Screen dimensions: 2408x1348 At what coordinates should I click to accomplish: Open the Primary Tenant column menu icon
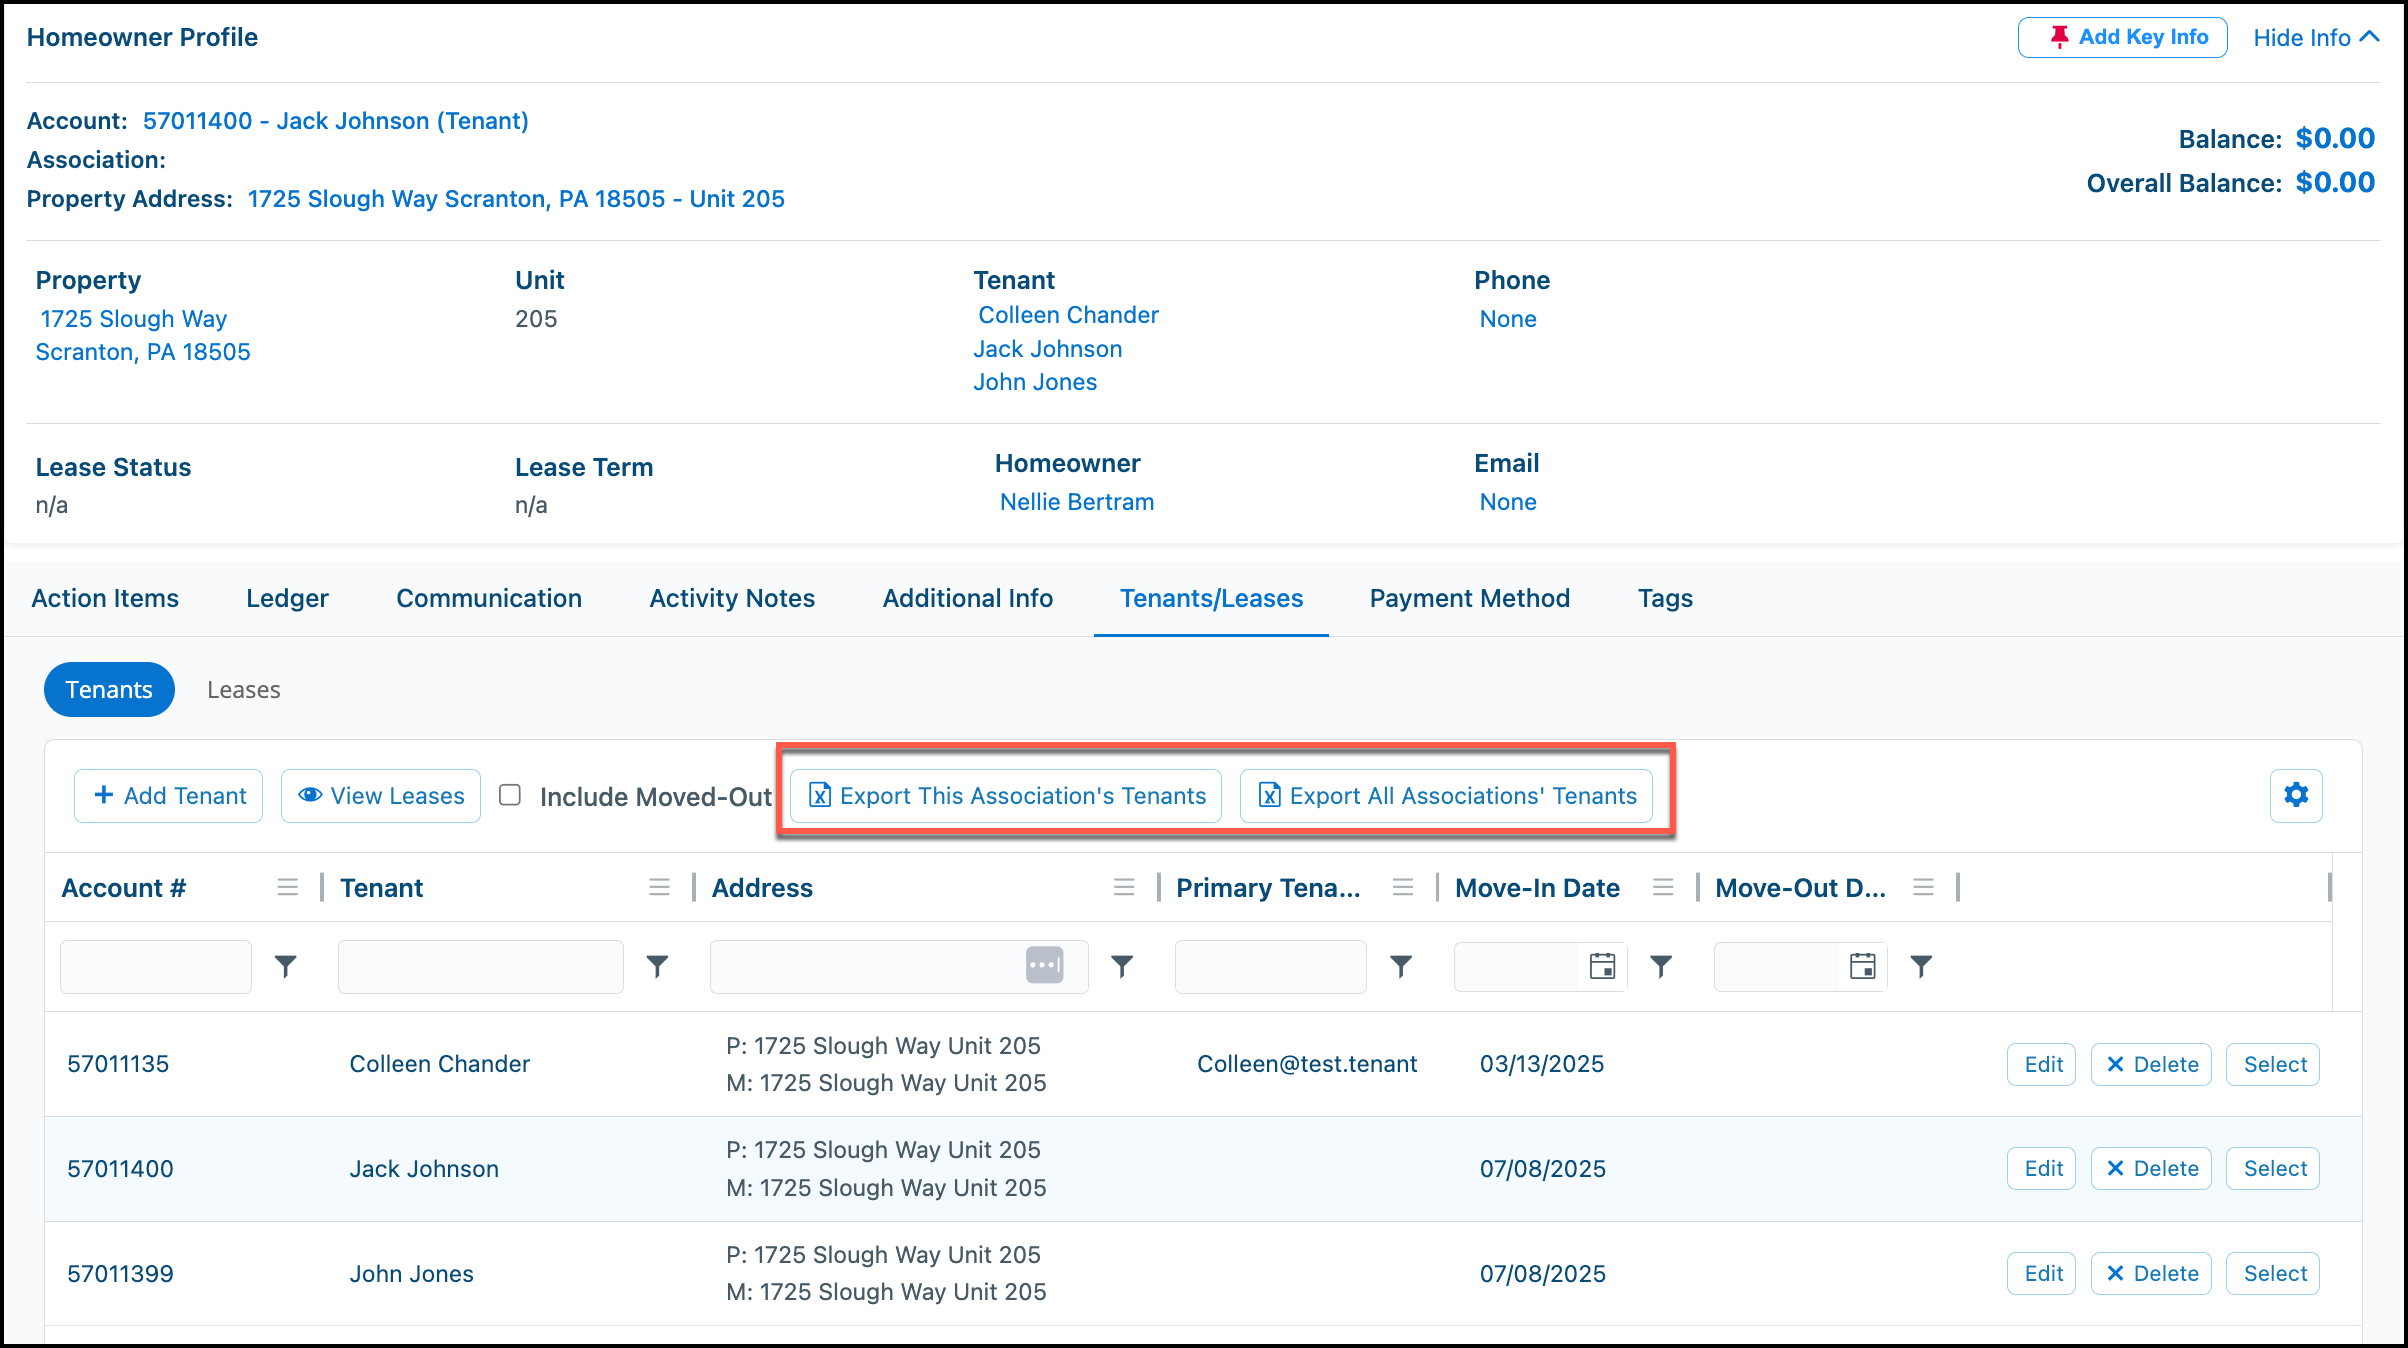coord(1403,887)
